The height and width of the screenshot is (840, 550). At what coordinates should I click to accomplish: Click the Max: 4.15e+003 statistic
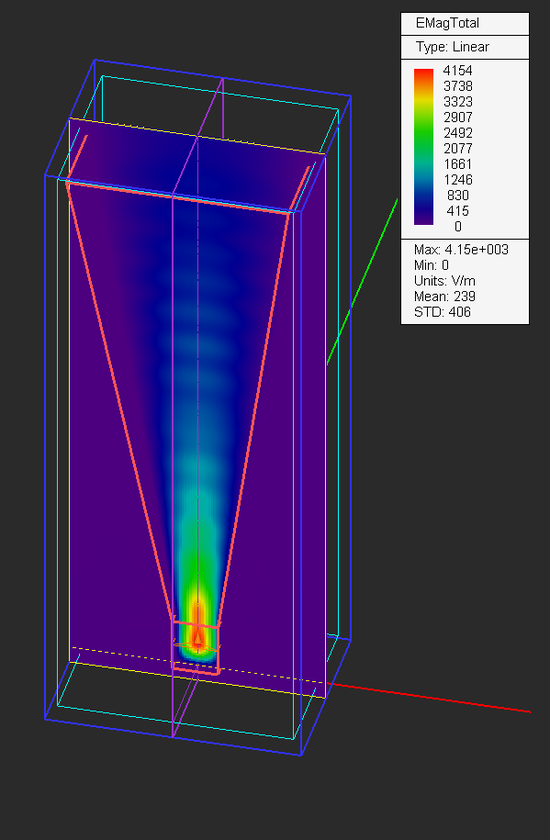coord(461,250)
